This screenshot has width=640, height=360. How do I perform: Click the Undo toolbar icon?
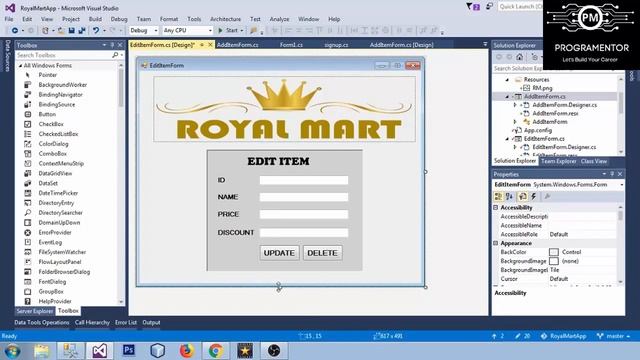(96, 31)
